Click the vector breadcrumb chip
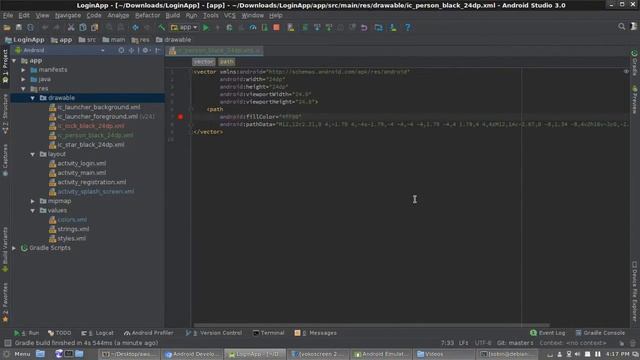The height and width of the screenshot is (360, 640). point(204,62)
